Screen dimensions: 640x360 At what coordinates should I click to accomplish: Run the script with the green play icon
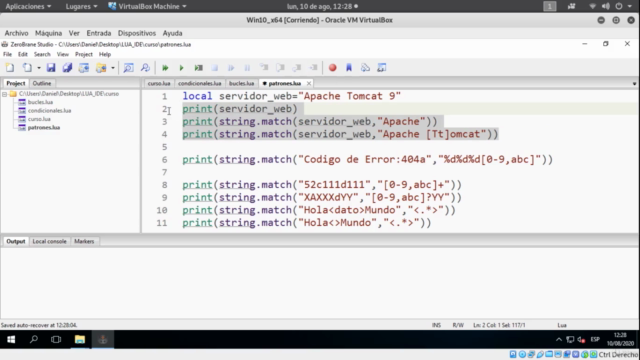tap(182, 68)
